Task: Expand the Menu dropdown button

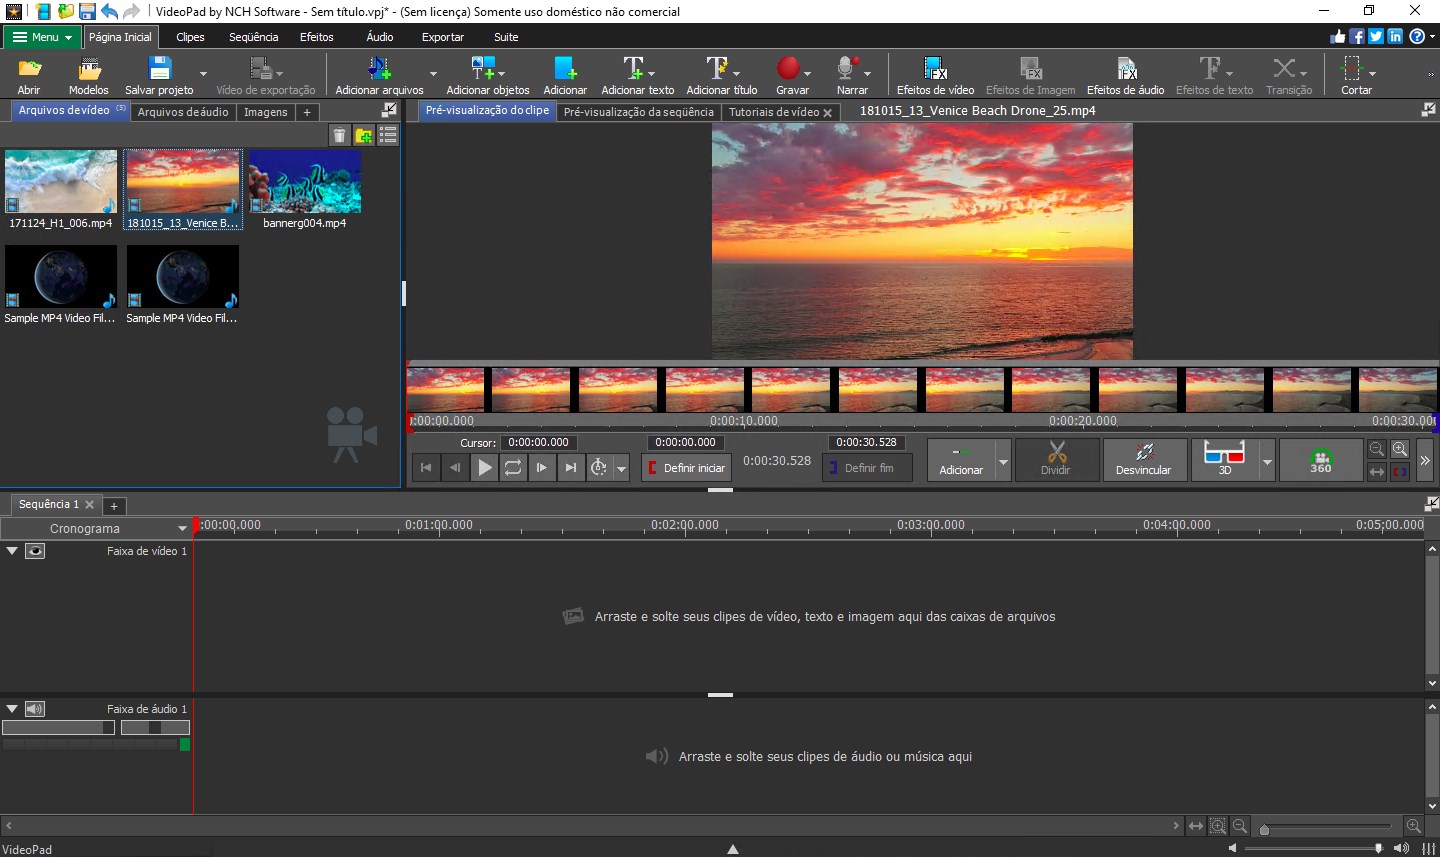Action: tap(42, 37)
